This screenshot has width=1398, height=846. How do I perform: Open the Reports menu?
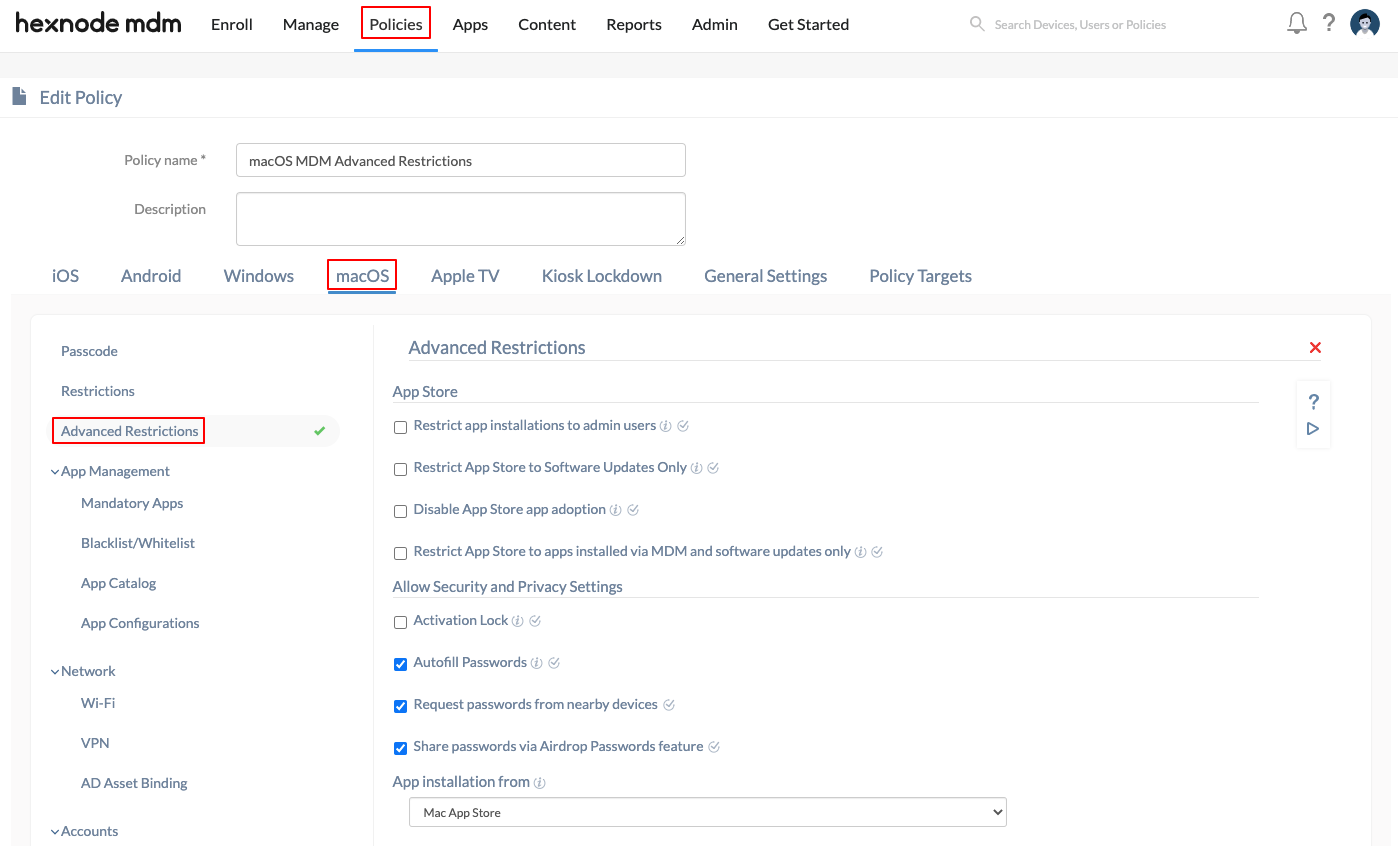[634, 24]
